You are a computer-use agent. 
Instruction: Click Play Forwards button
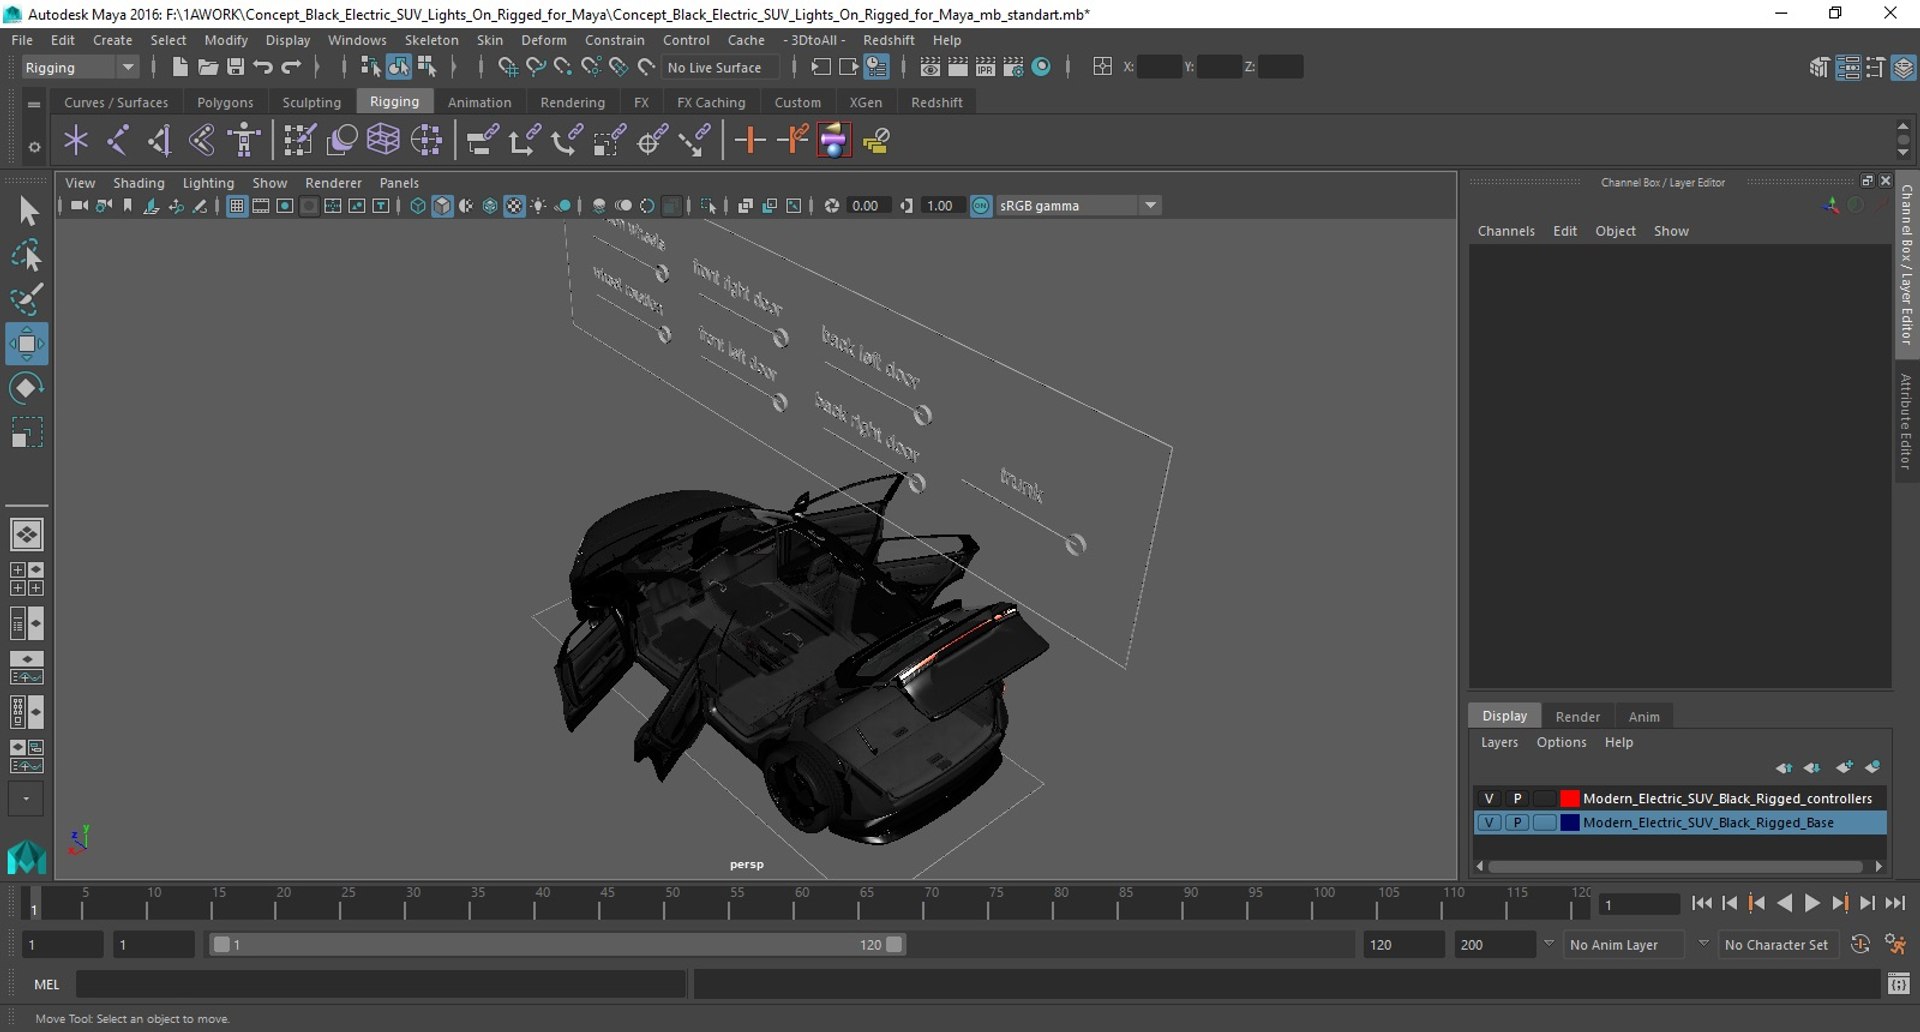(1812, 903)
